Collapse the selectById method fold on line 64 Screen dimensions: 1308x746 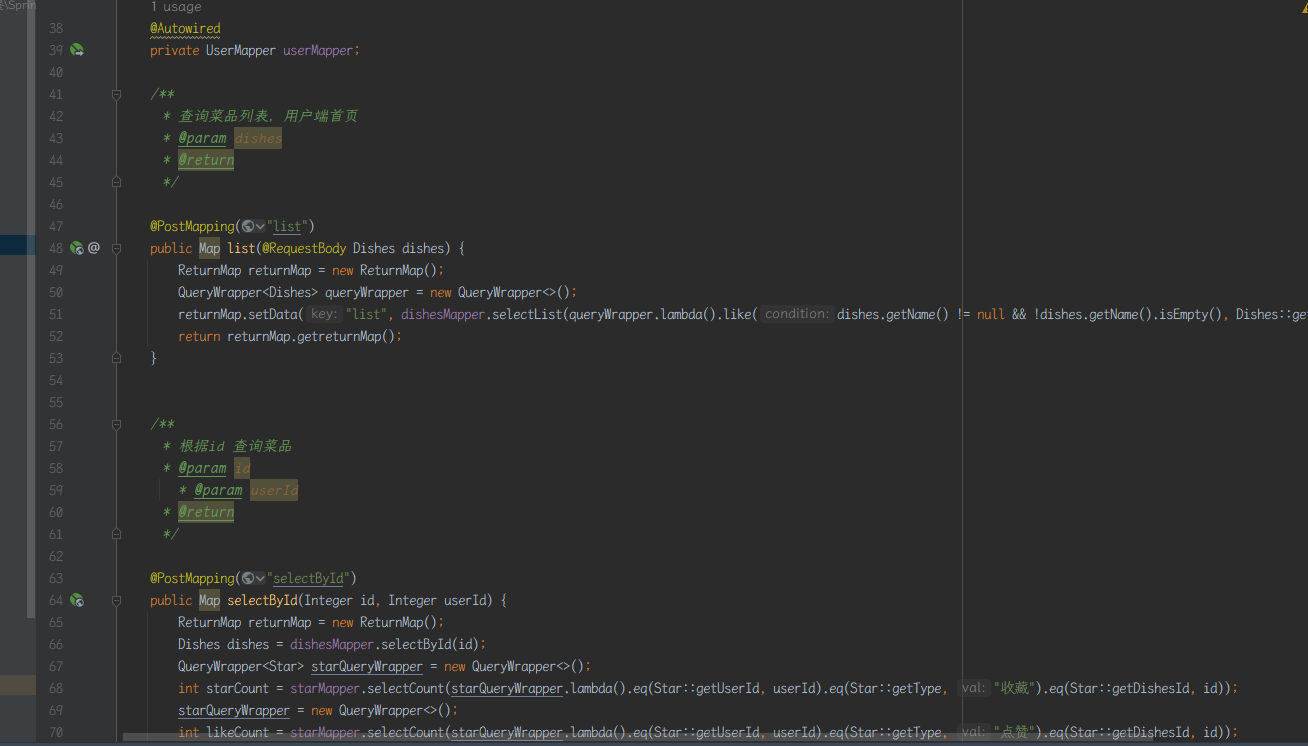point(117,600)
